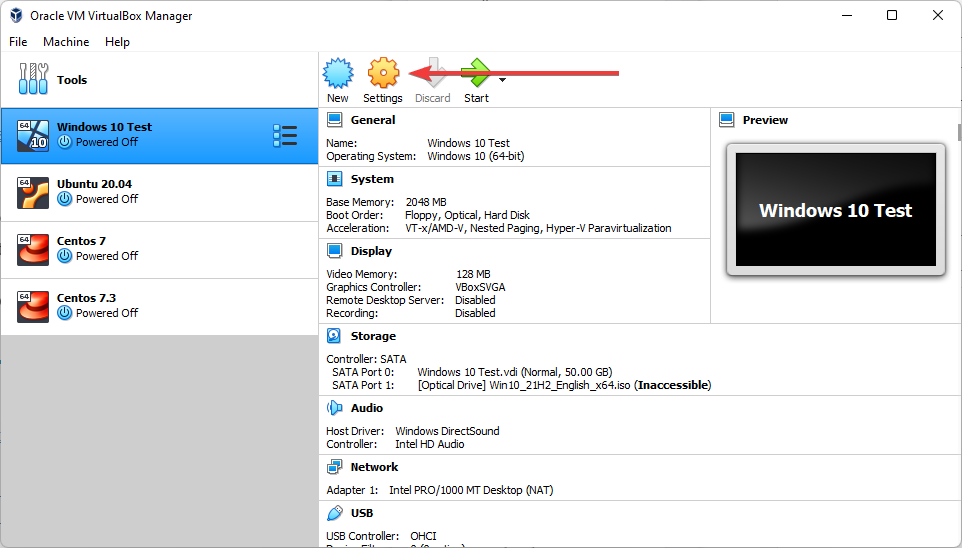Image resolution: width=962 pixels, height=548 pixels.
Task: Select Ubuntu 20.04 machine name
Action: pyautogui.click(x=94, y=184)
